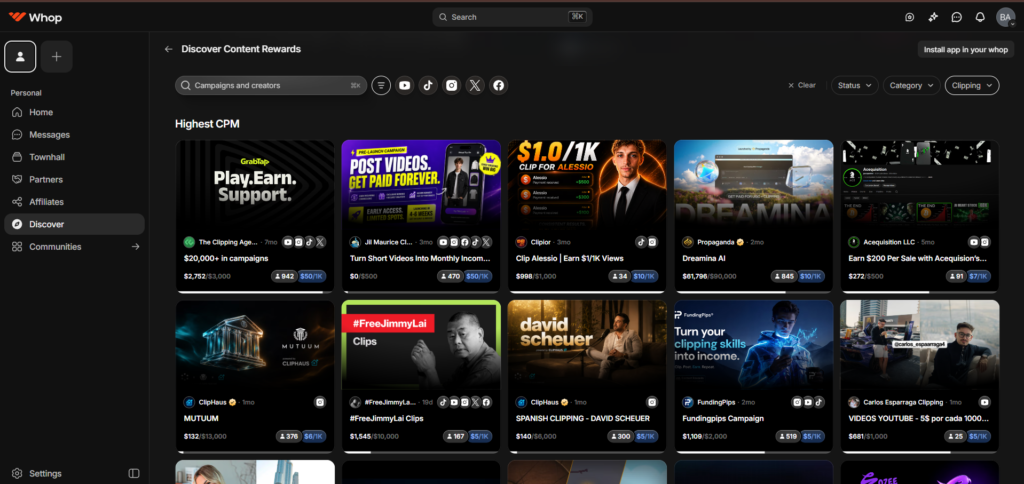Go to Home in the sidebar
Image resolution: width=1024 pixels, height=484 pixels.
click(74, 112)
